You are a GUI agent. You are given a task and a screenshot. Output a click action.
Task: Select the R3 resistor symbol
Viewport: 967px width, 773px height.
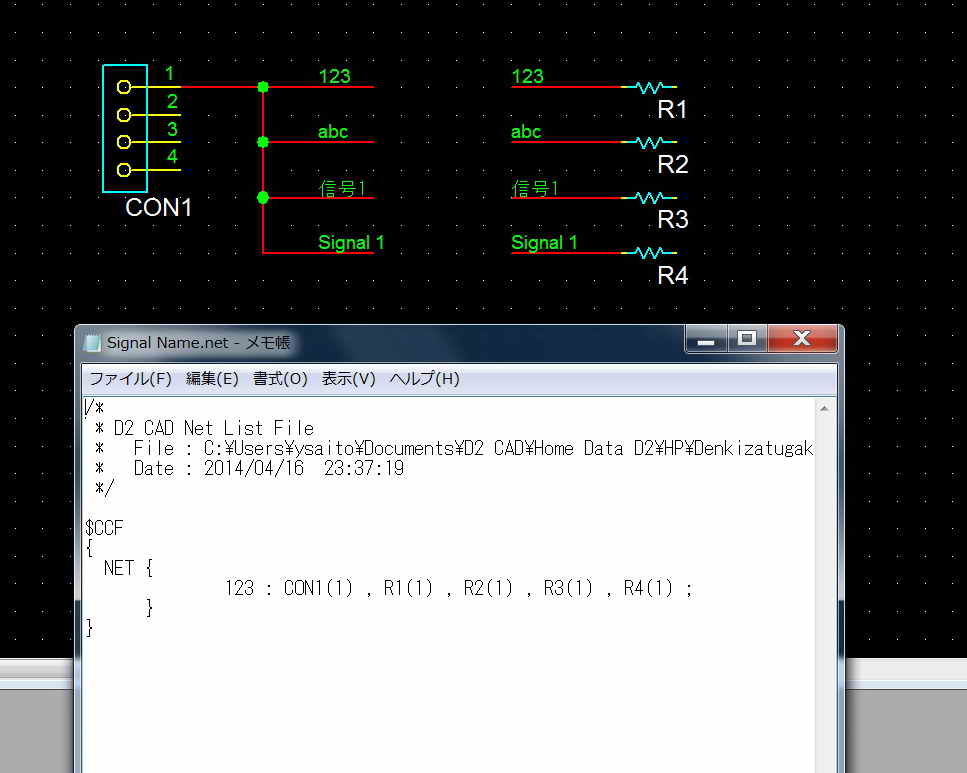click(x=649, y=197)
